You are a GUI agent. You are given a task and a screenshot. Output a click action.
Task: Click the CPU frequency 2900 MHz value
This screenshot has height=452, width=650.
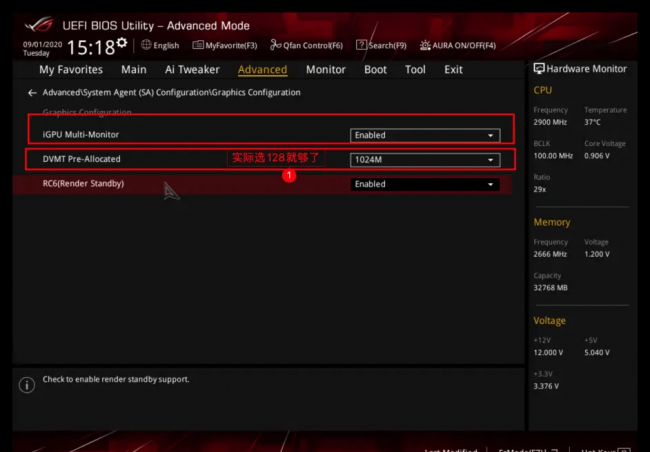click(x=550, y=122)
